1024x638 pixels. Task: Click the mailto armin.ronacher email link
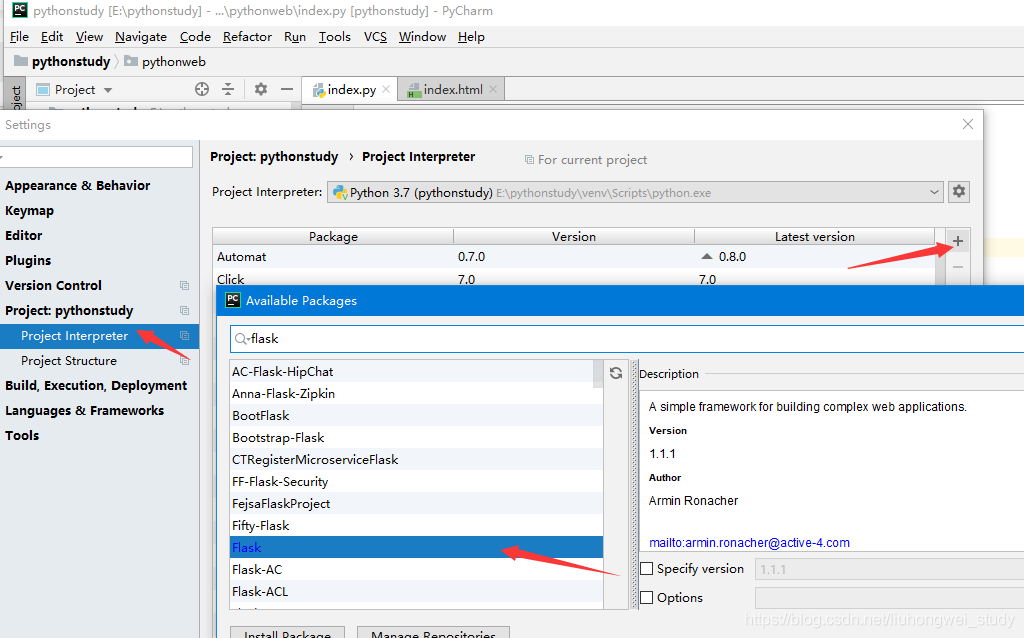pyautogui.click(x=749, y=543)
